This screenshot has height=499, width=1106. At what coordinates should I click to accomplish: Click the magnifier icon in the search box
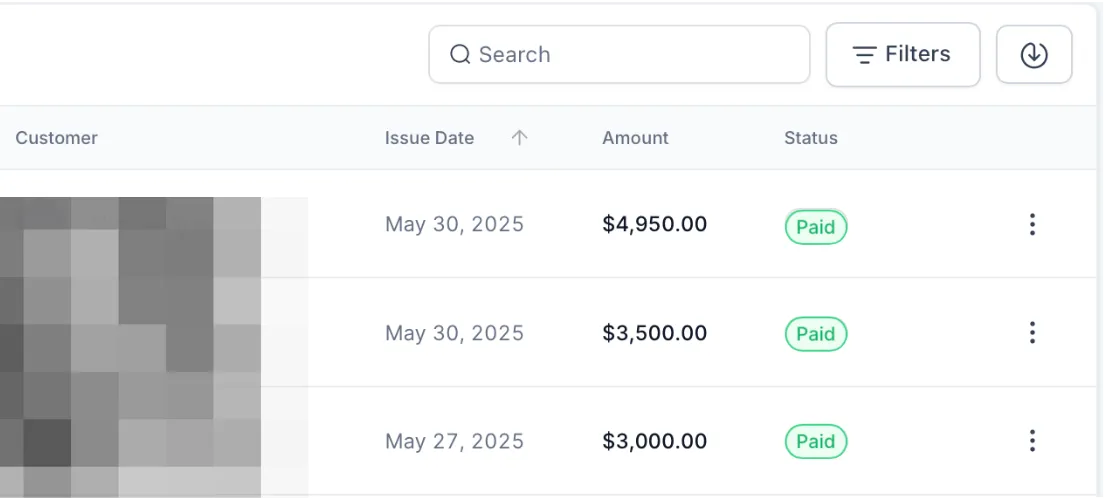(460, 55)
